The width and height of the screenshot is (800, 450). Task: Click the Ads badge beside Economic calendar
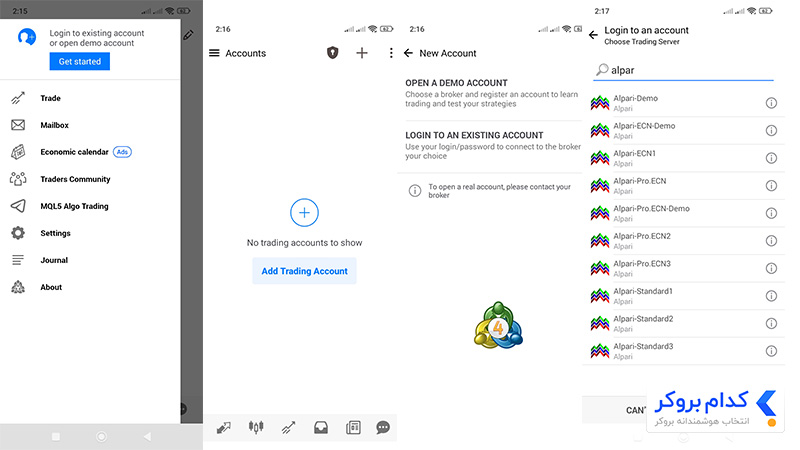point(122,152)
